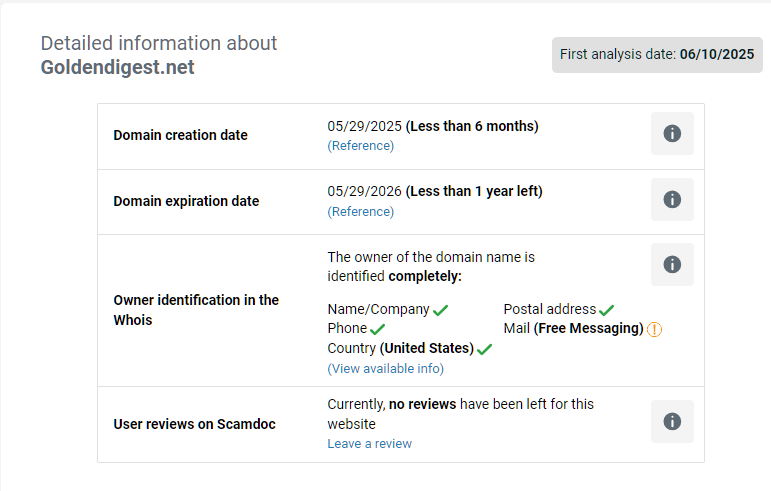Image resolution: width=771 pixels, height=491 pixels.
Task: Click the info icon for Domain creation date
Action: point(672,134)
